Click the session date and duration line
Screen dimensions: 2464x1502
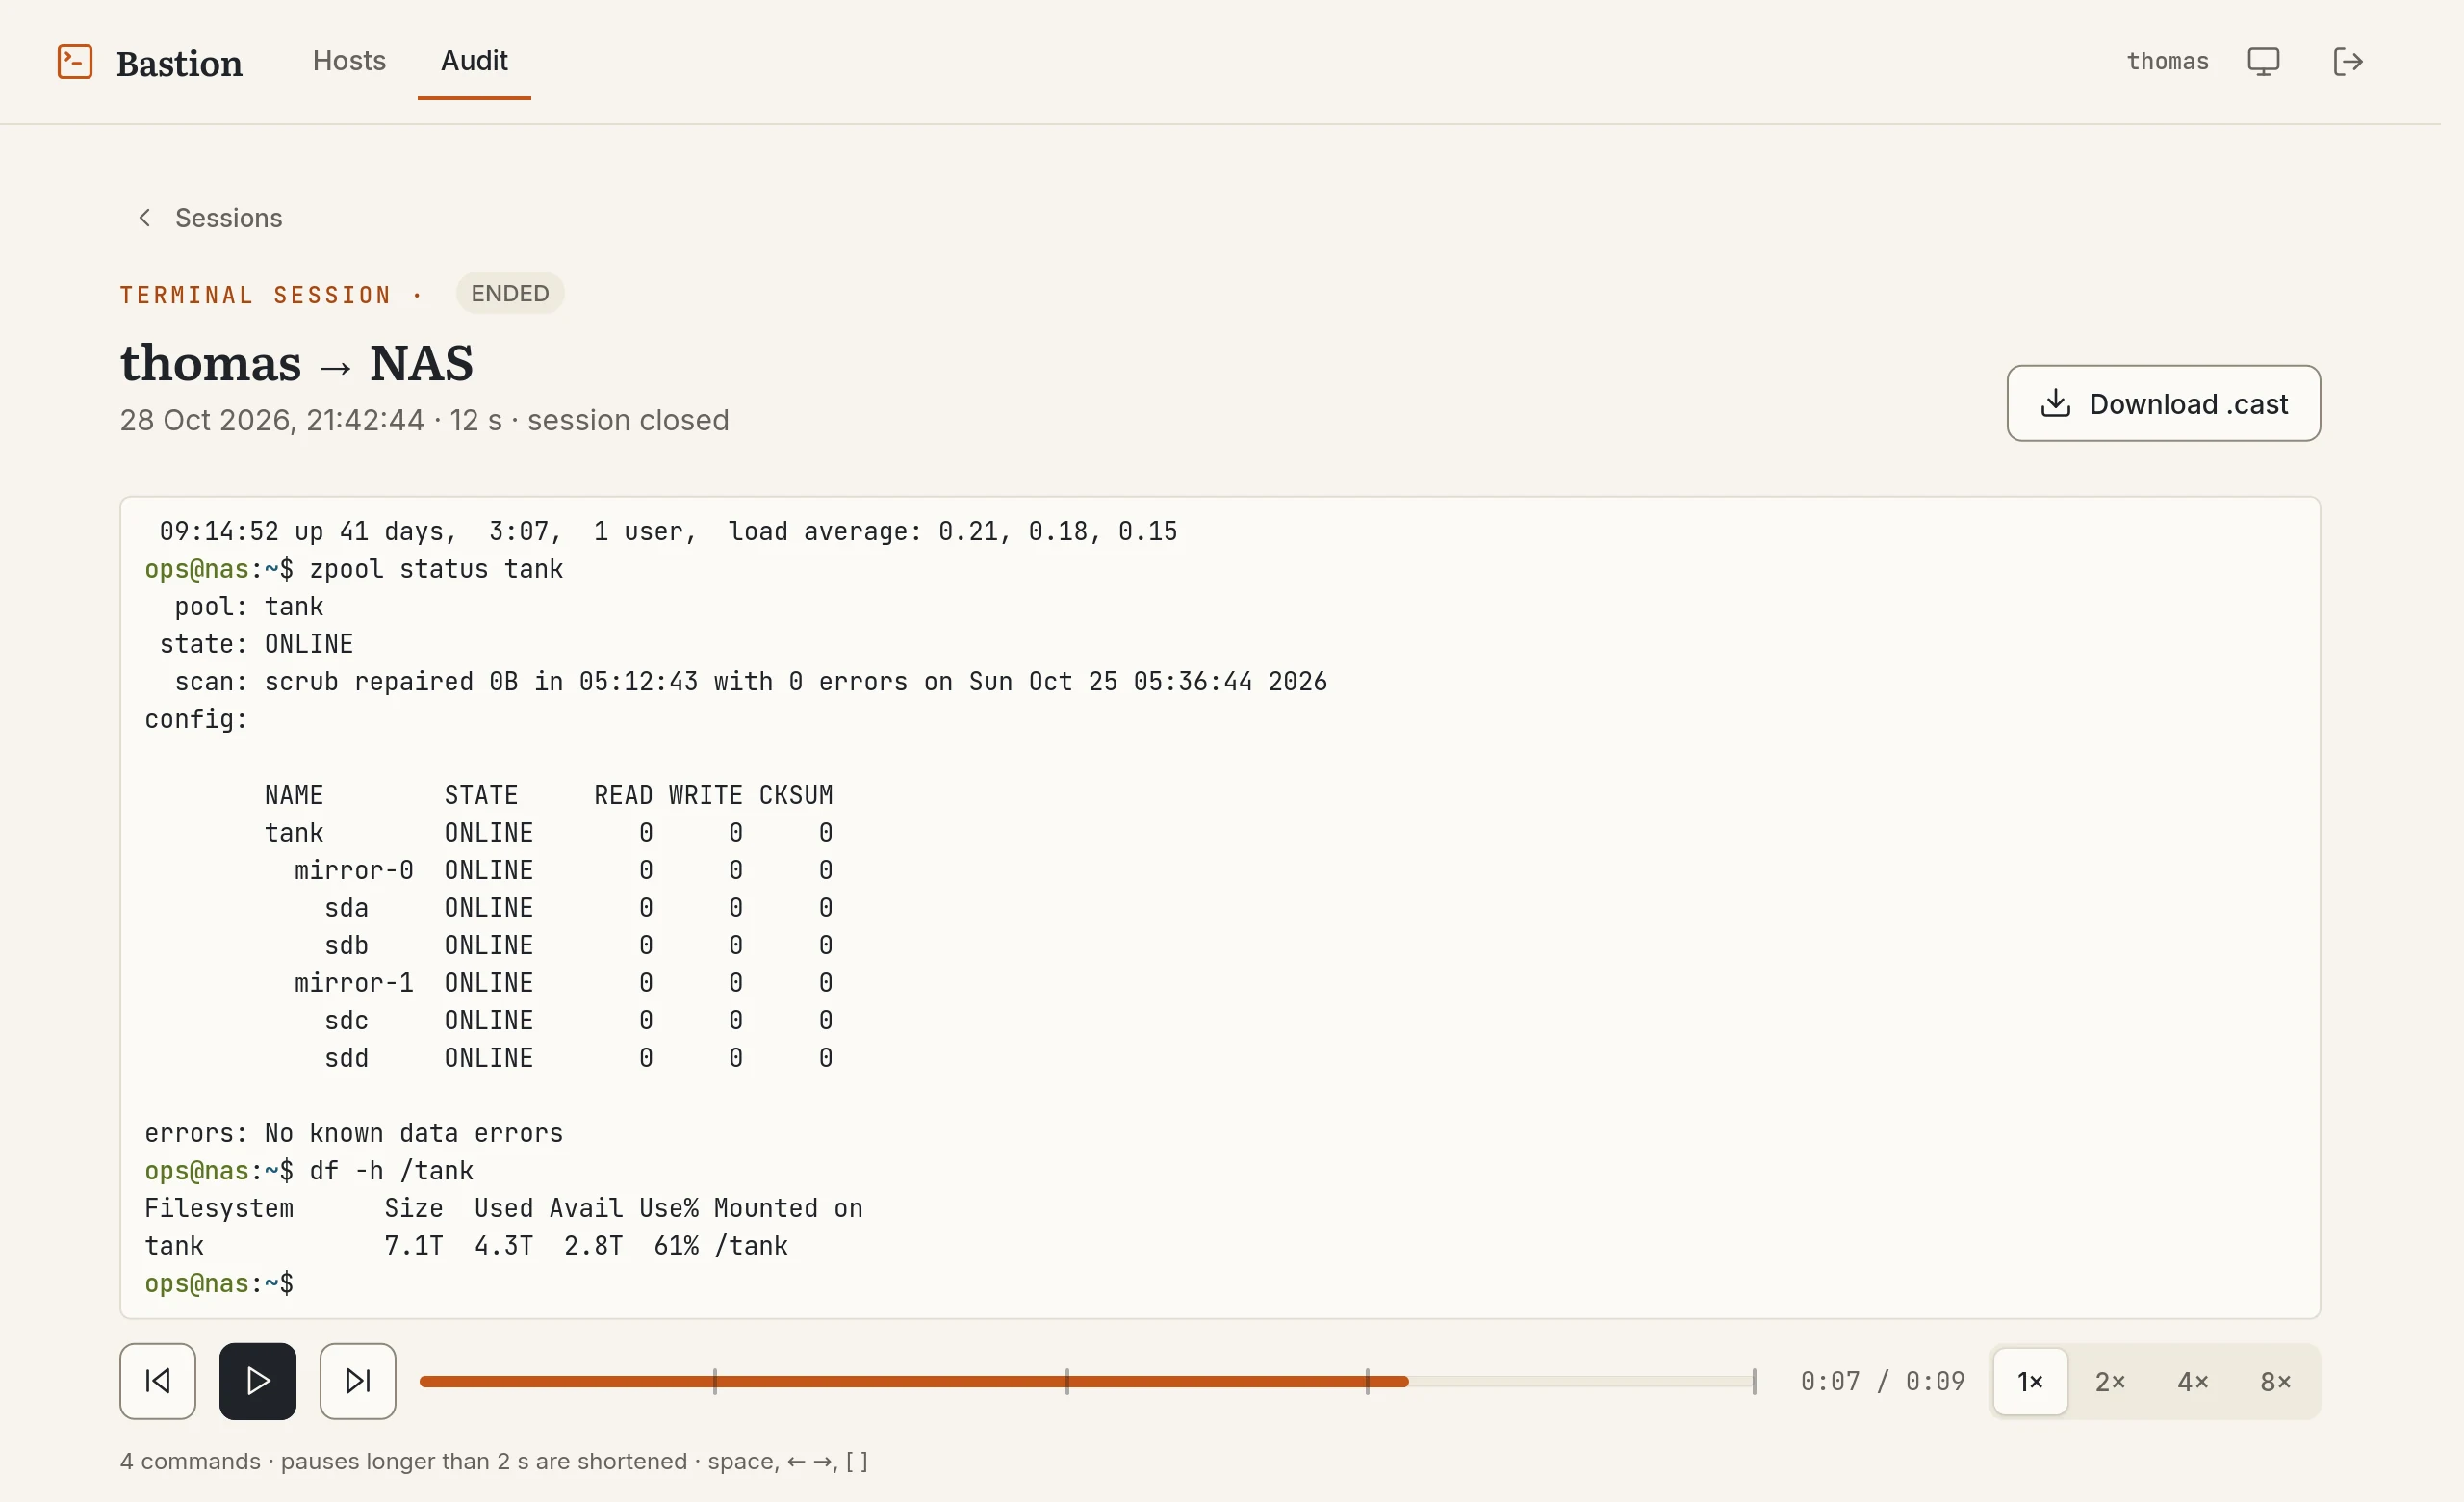pyautogui.click(x=424, y=420)
